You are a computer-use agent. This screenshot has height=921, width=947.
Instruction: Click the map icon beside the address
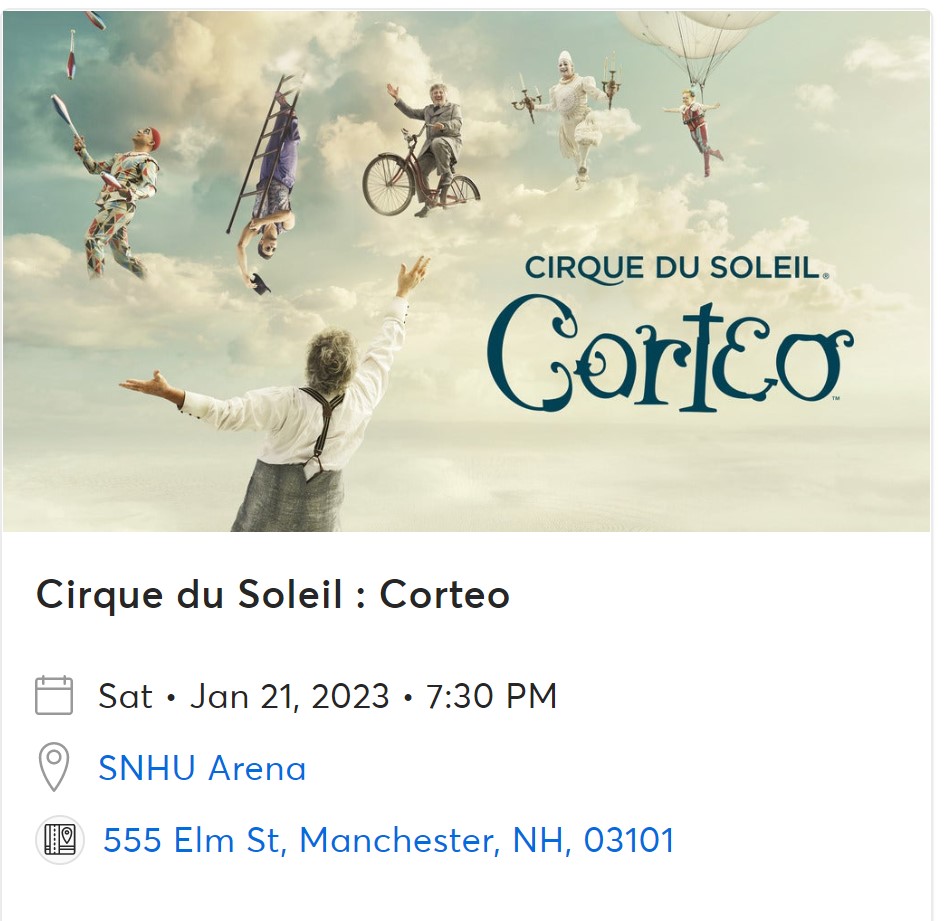tap(60, 840)
